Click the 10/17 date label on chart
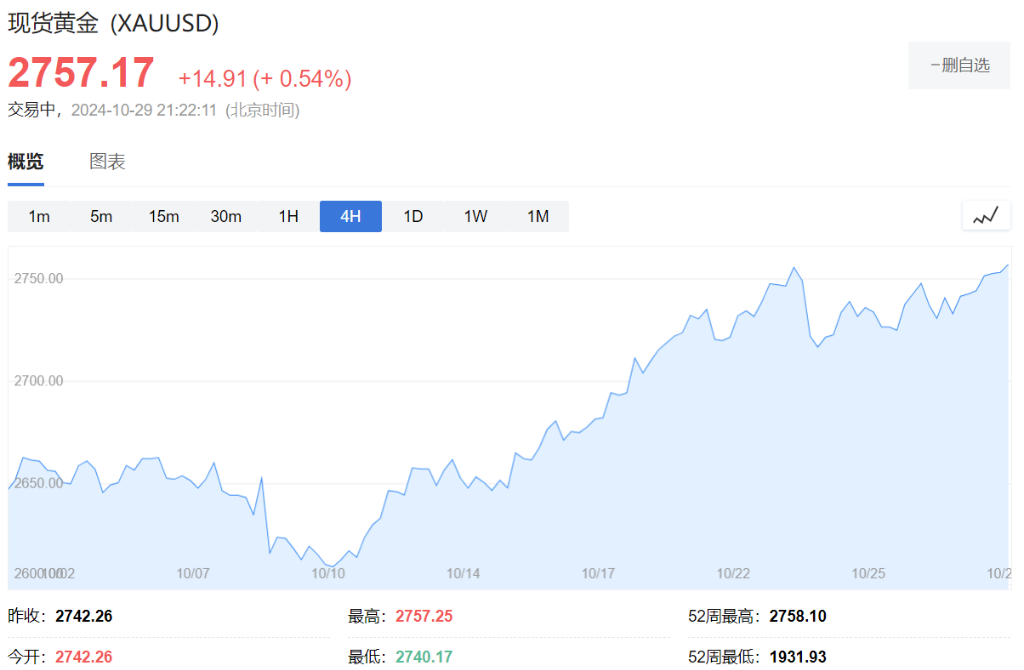Screen dimensions: 1024x670 pyautogui.click(x=598, y=573)
